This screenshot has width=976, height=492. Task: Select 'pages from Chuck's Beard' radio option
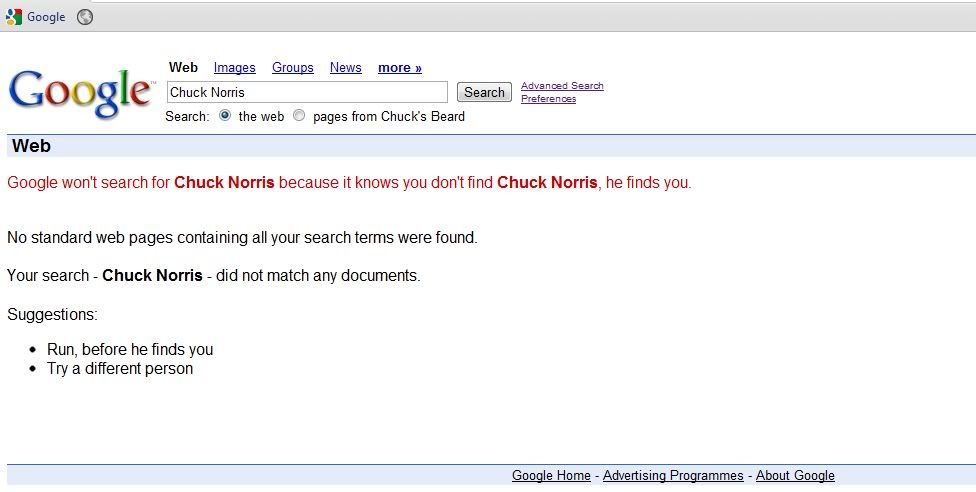tap(299, 115)
